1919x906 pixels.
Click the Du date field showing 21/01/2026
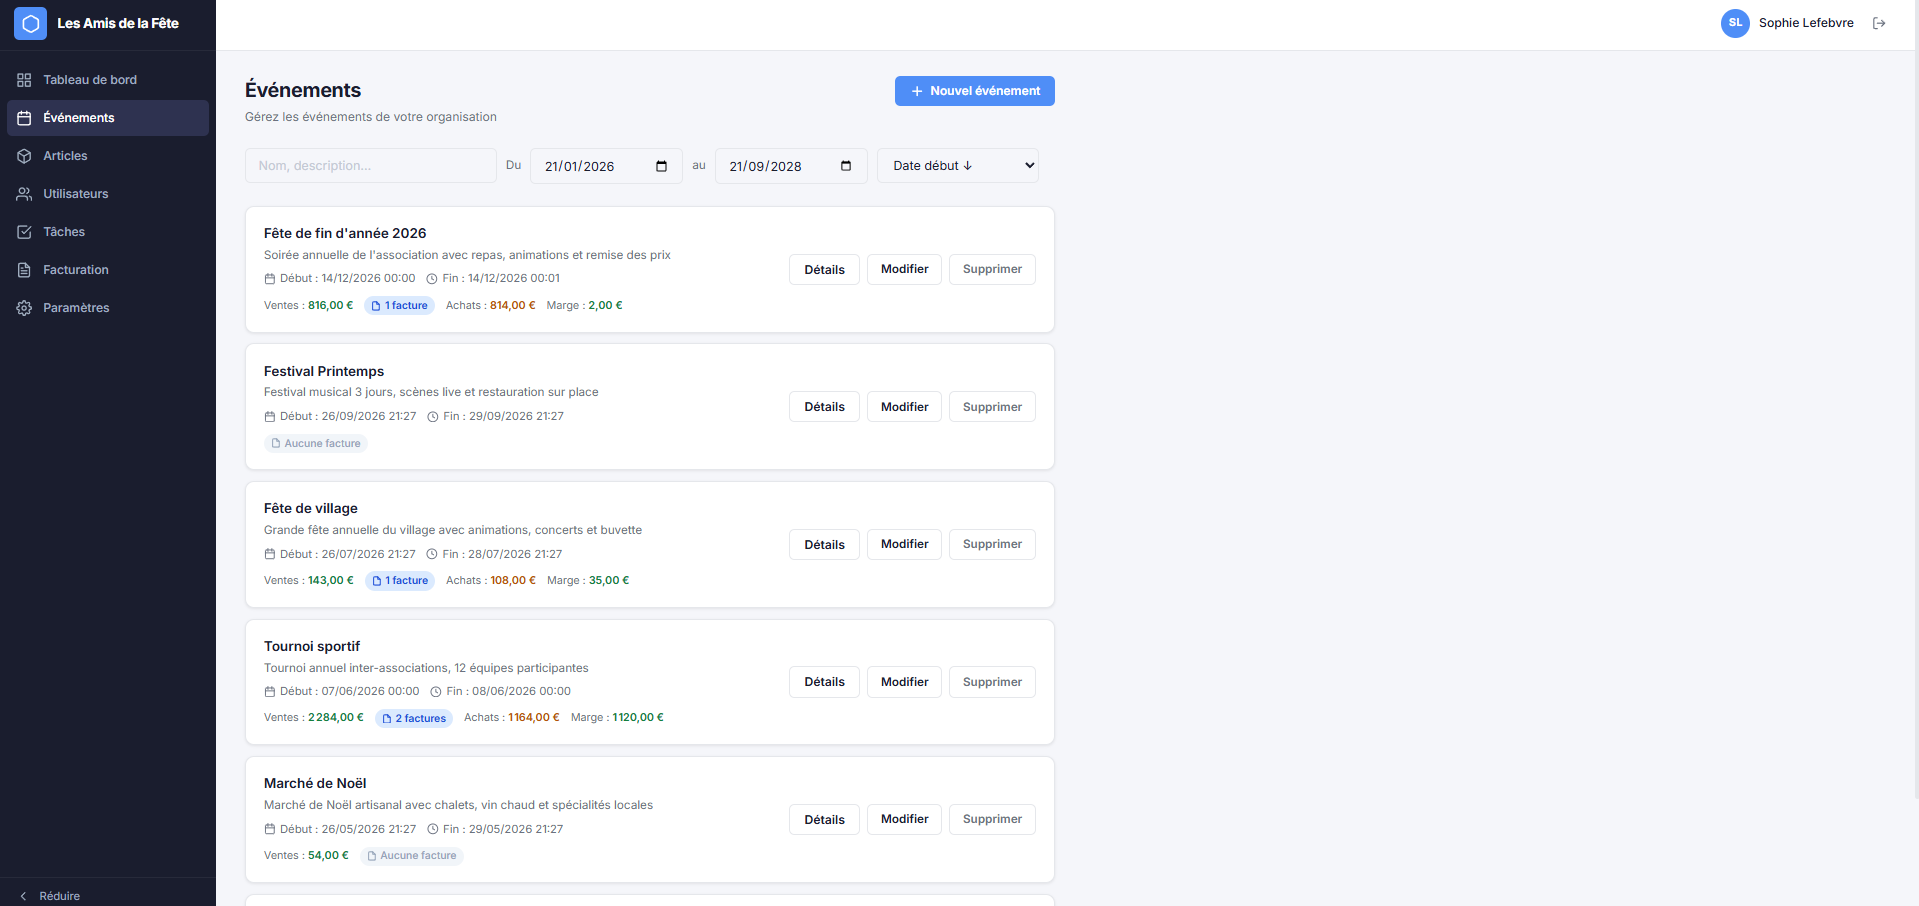(x=606, y=166)
